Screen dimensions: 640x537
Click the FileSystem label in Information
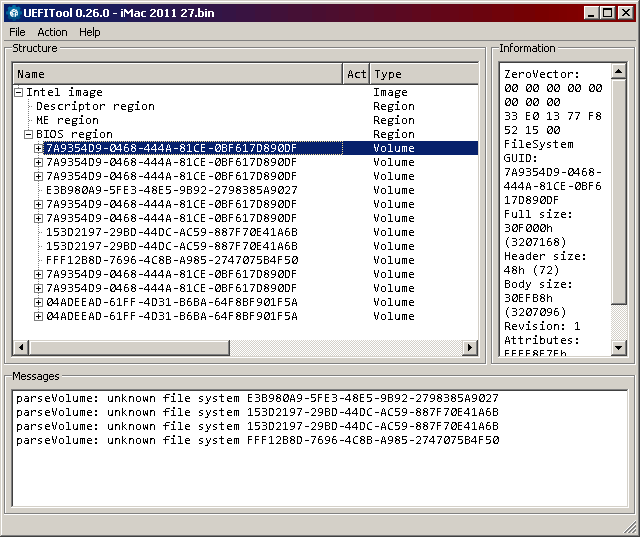[538, 144]
